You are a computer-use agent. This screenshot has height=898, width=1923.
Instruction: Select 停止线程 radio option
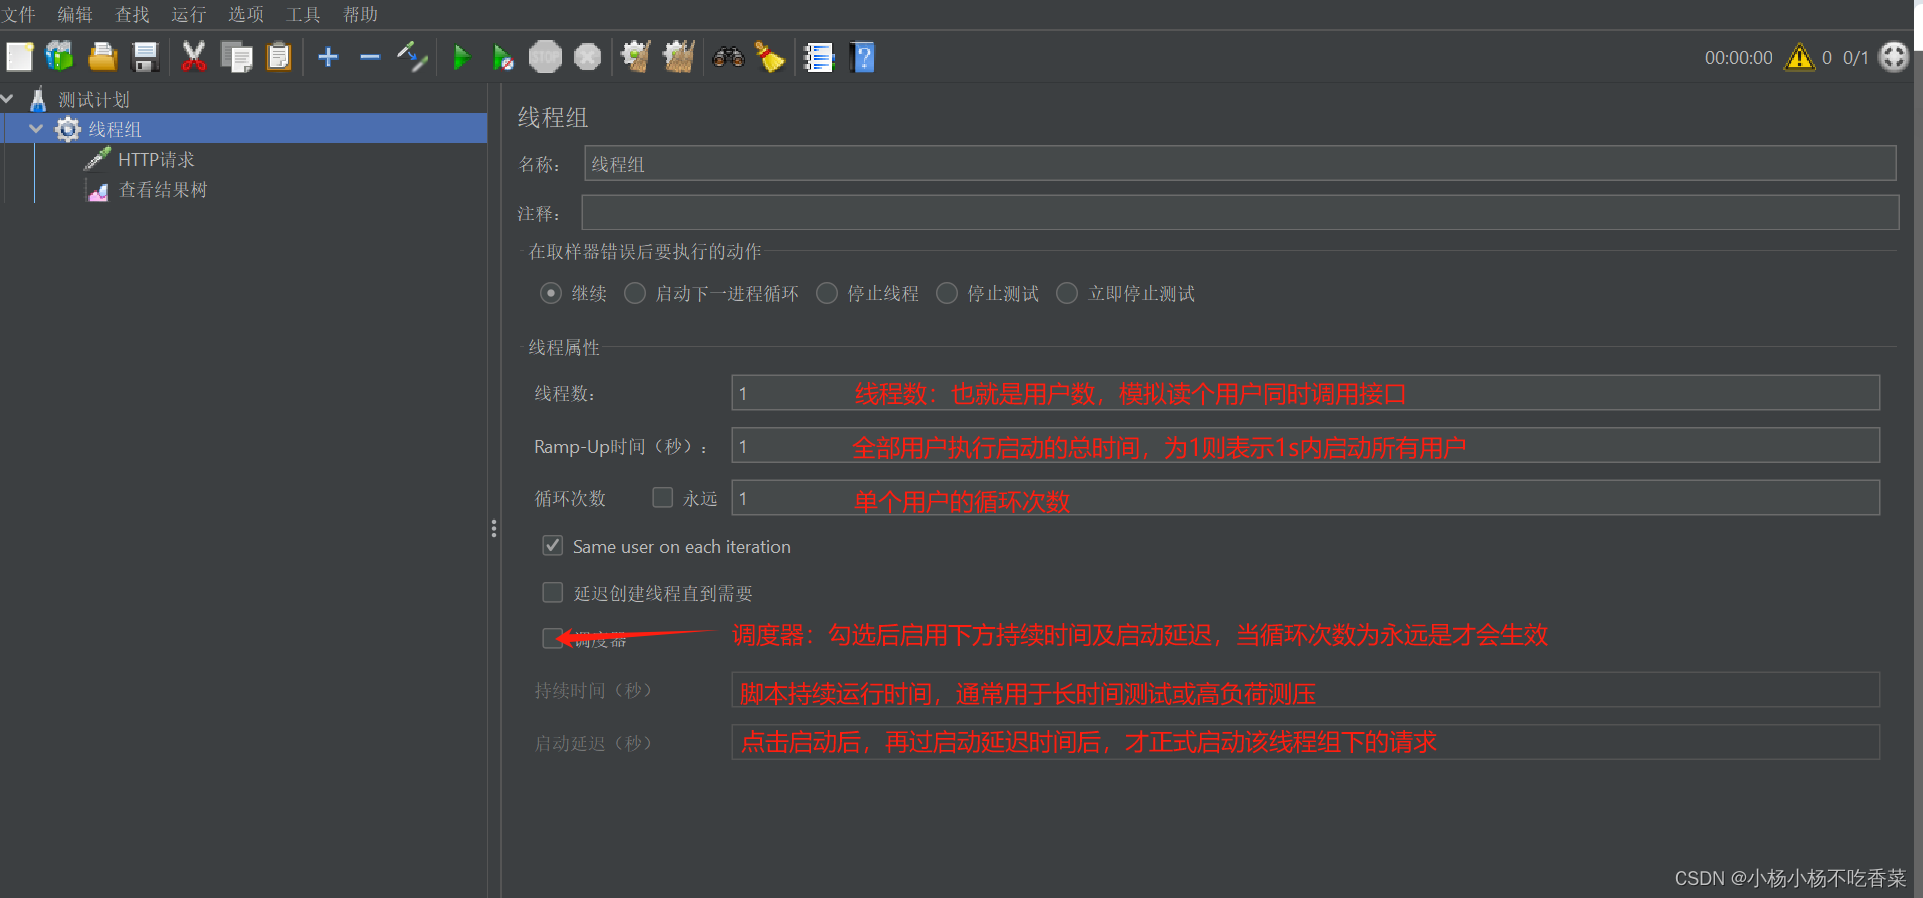827,293
